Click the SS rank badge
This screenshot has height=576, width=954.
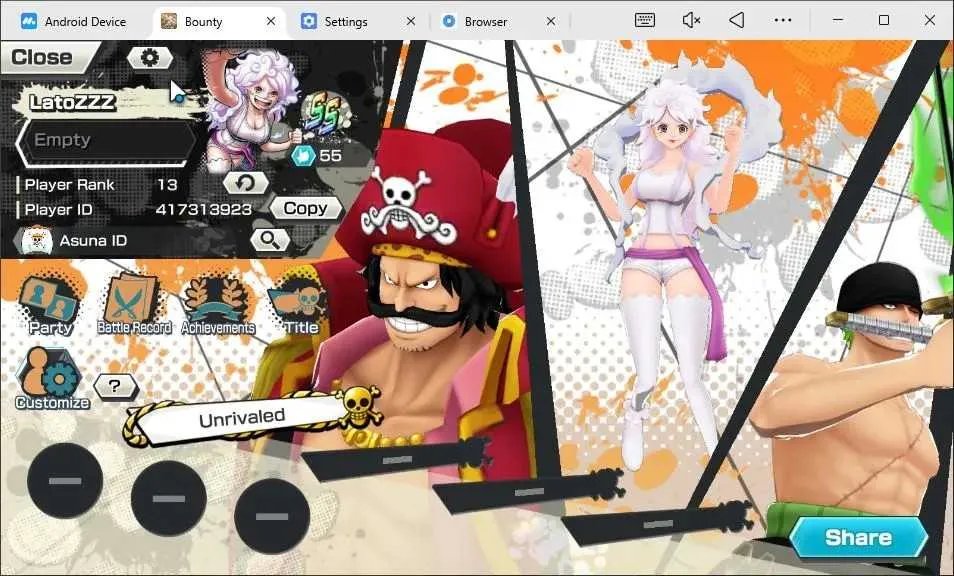[x=324, y=112]
